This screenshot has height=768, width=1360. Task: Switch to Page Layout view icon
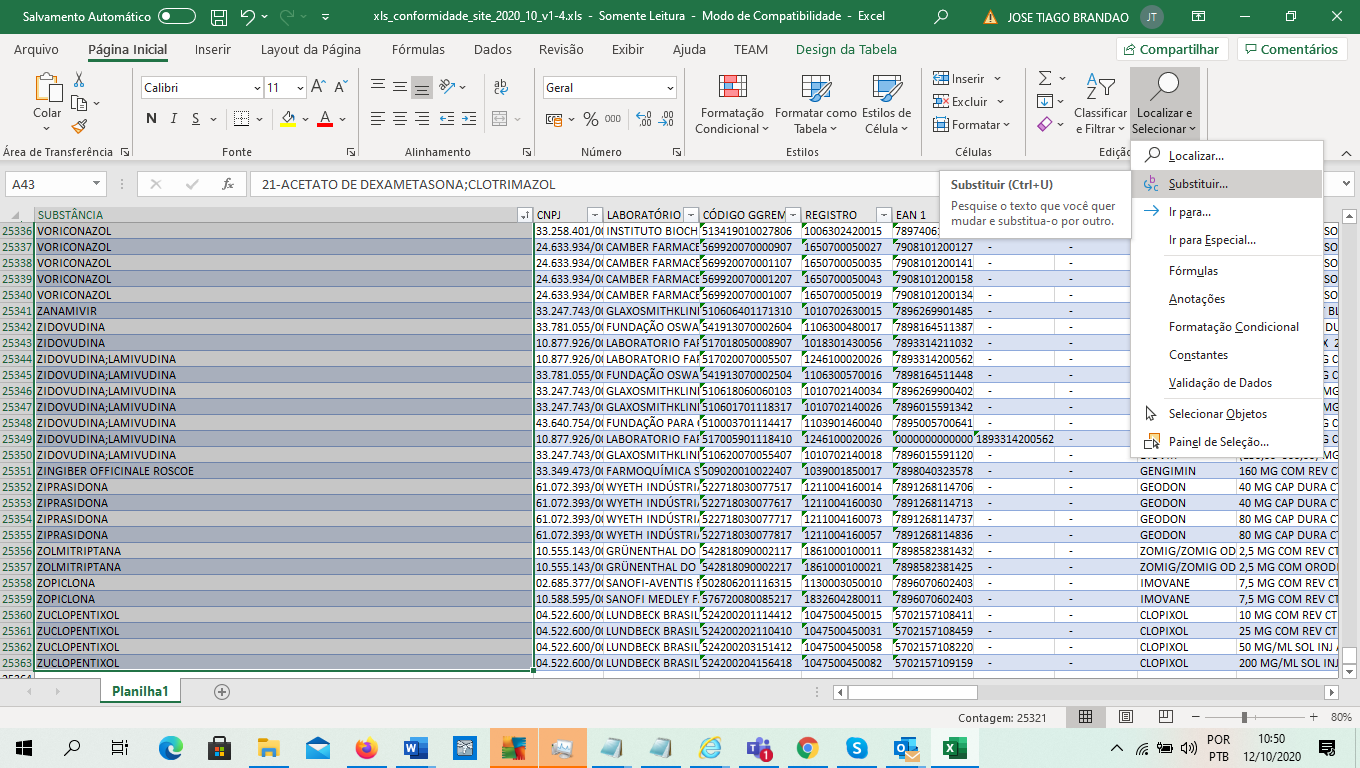(x=1128, y=717)
